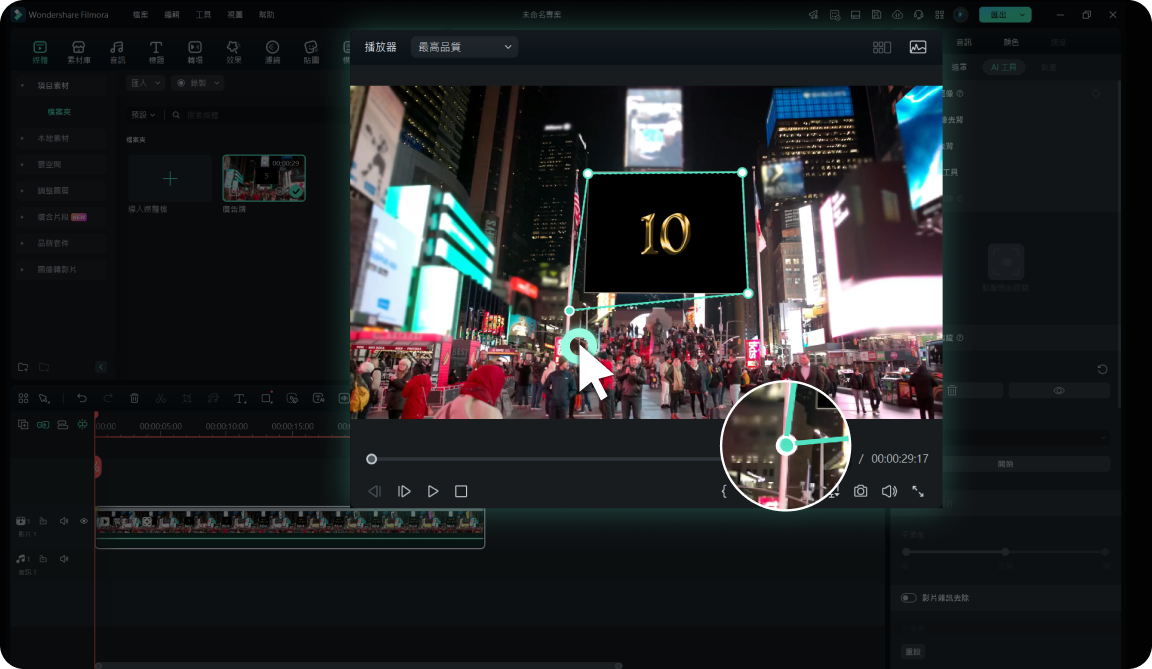Click the undo arrow in timeline toolbar

[x=82, y=398]
